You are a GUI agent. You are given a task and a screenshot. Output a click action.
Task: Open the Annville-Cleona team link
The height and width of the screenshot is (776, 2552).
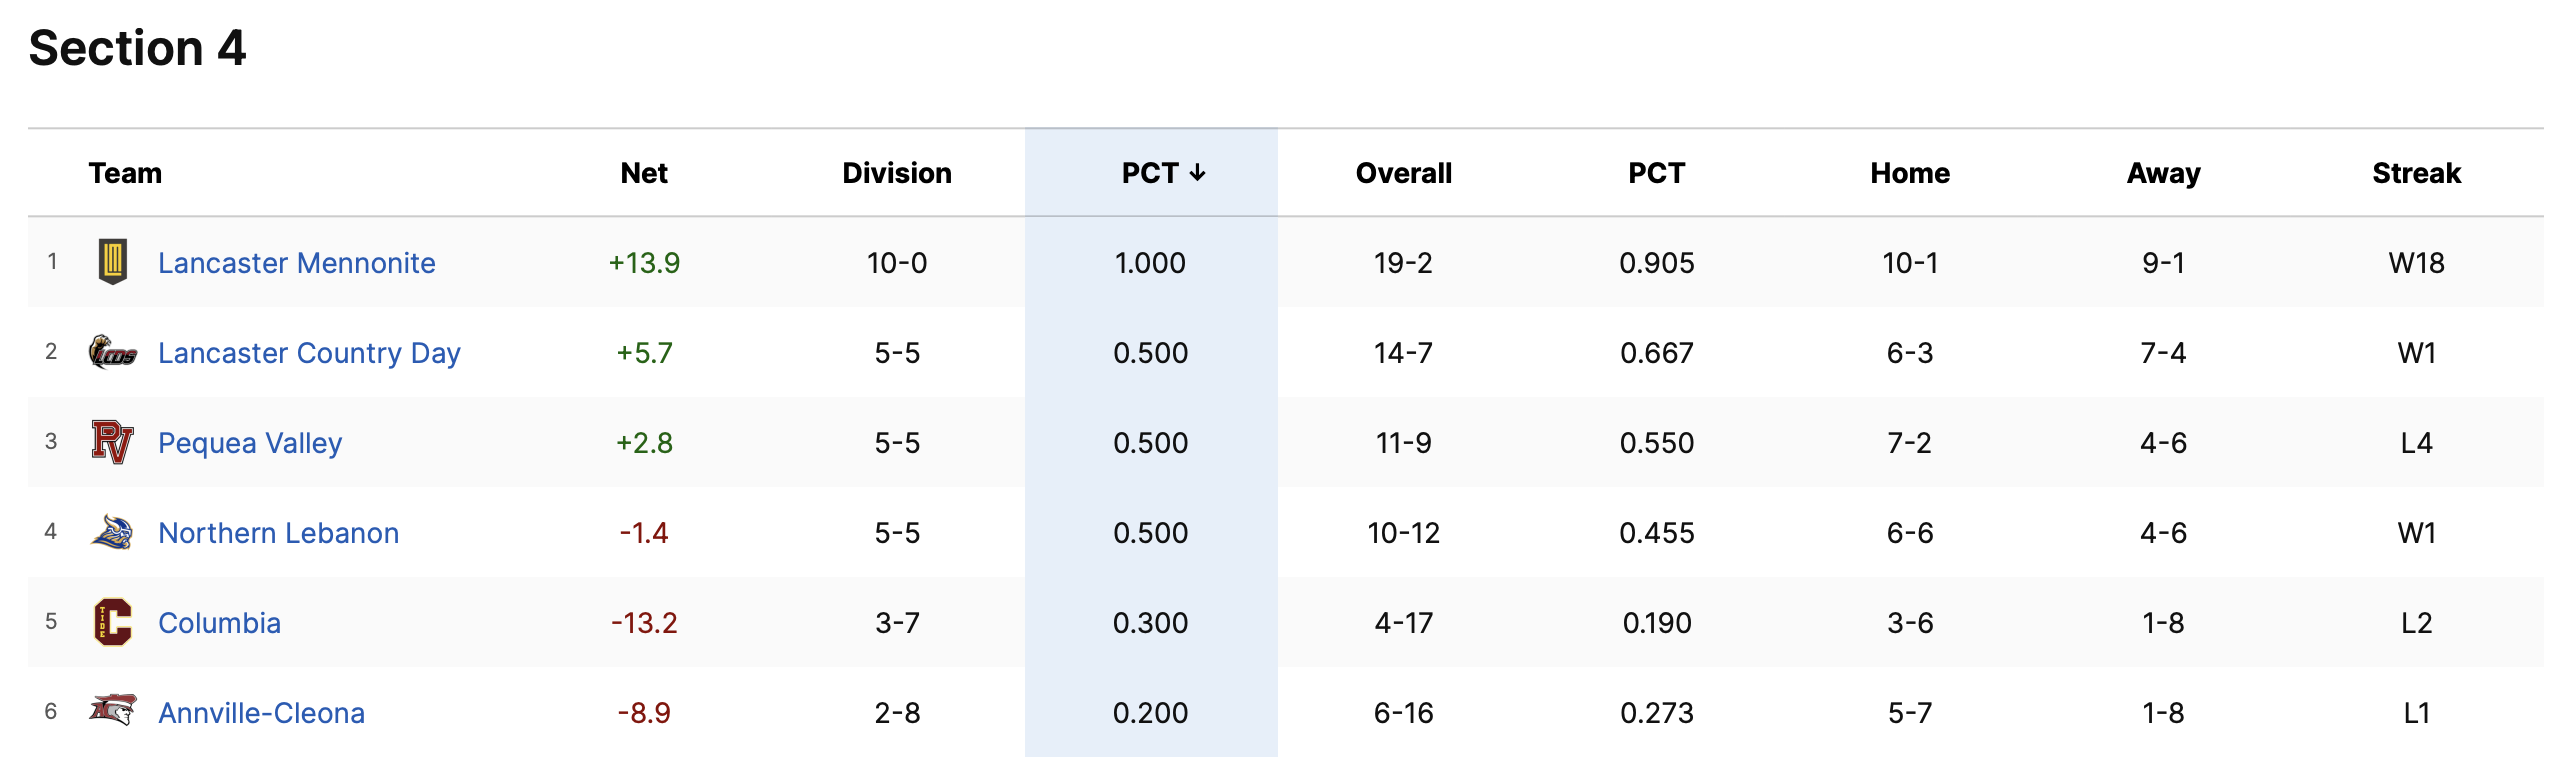click(x=261, y=713)
